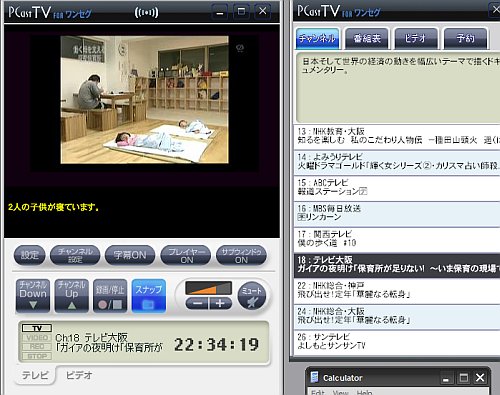Toggle プレイヤーON player button

[186, 255]
